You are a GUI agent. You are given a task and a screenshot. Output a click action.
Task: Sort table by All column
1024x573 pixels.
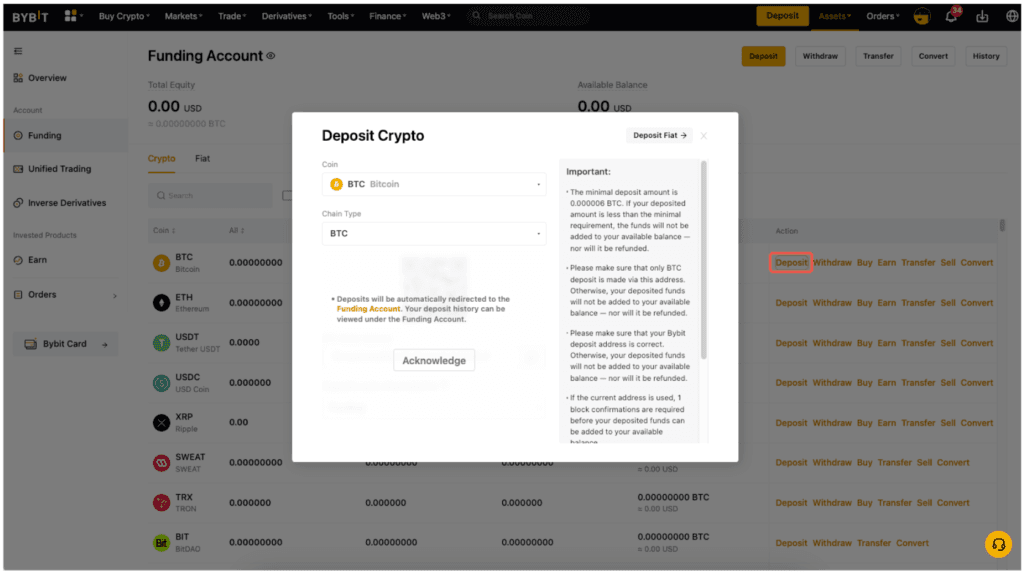point(236,231)
